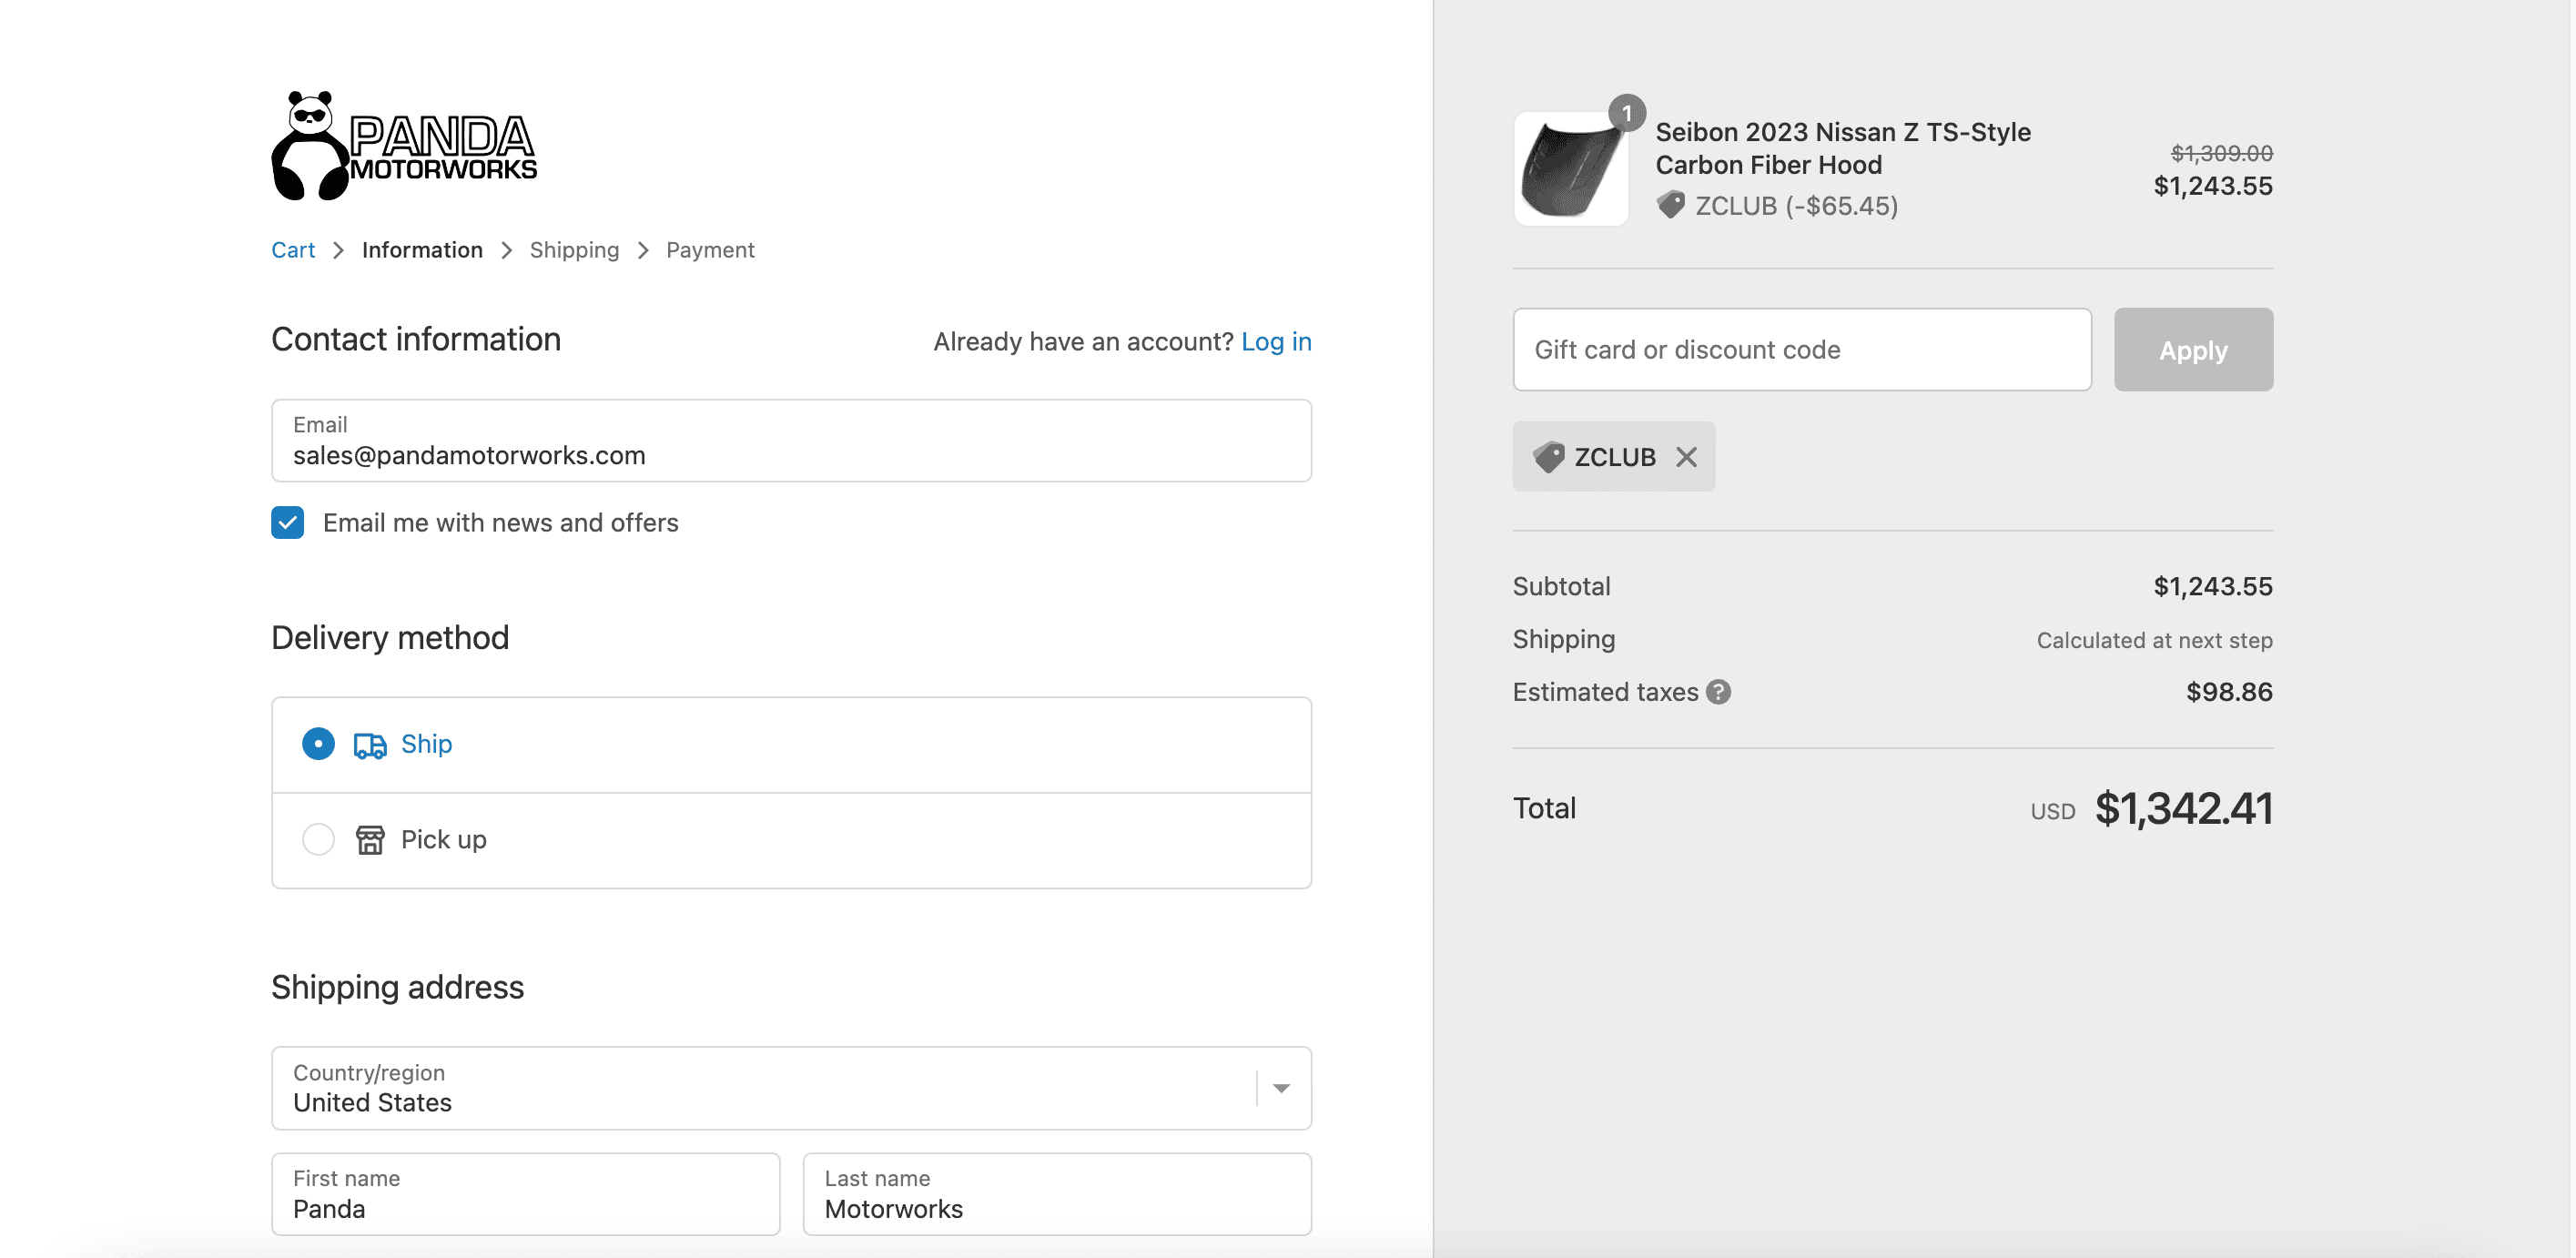Click the chevron between Shipping and Payment

(643, 250)
